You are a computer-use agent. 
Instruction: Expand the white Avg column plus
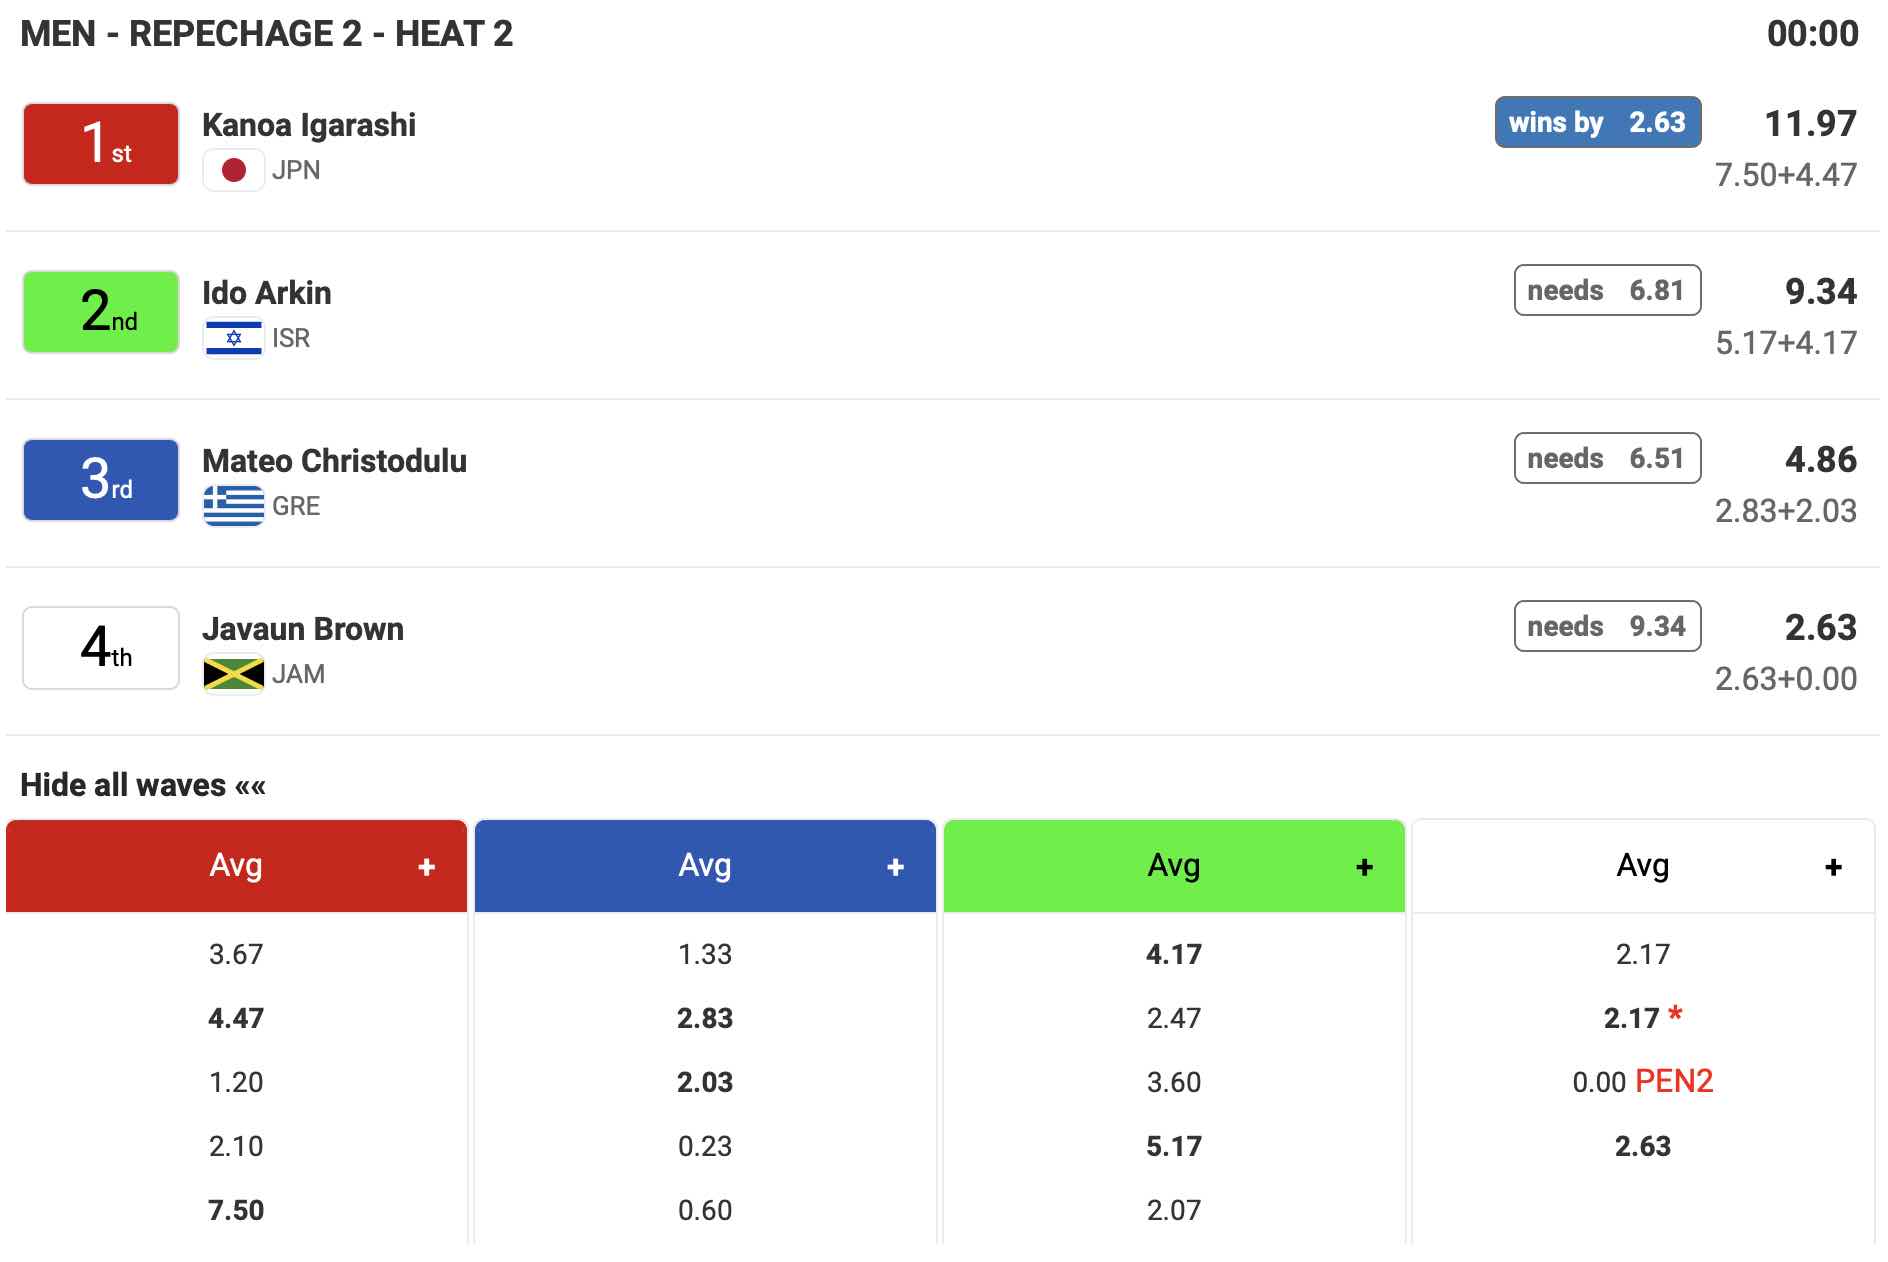tap(1833, 867)
